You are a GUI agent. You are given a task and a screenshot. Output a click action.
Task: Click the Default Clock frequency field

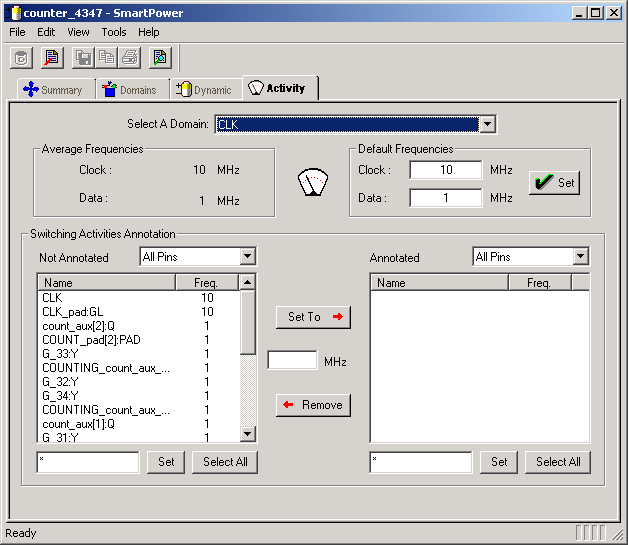point(446,170)
